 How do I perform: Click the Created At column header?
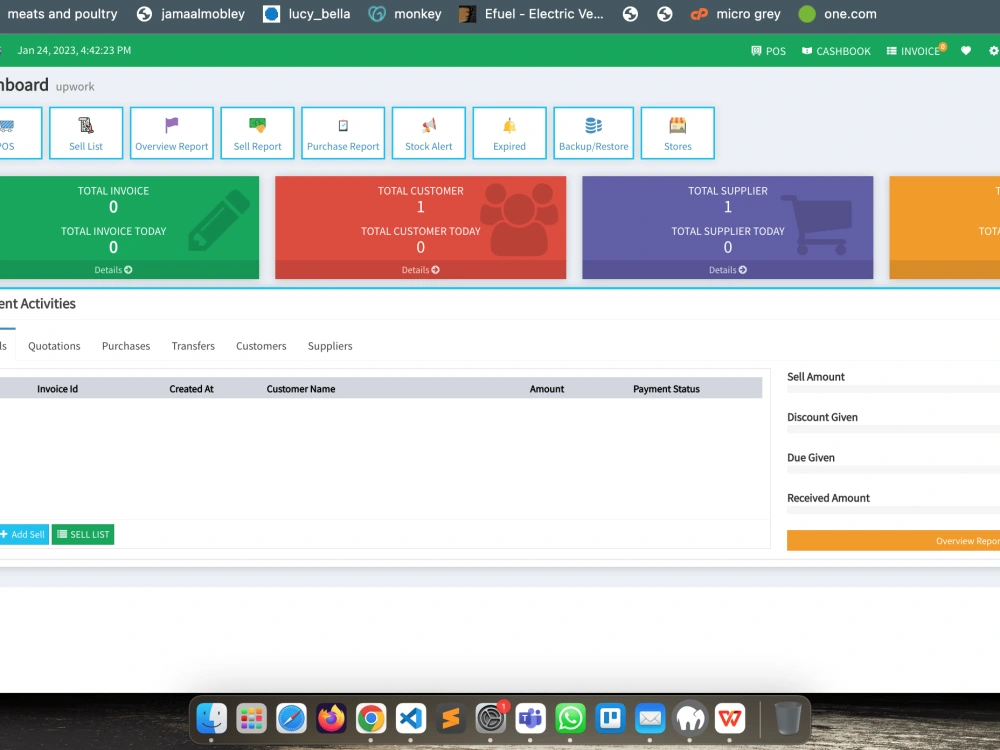tap(191, 388)
